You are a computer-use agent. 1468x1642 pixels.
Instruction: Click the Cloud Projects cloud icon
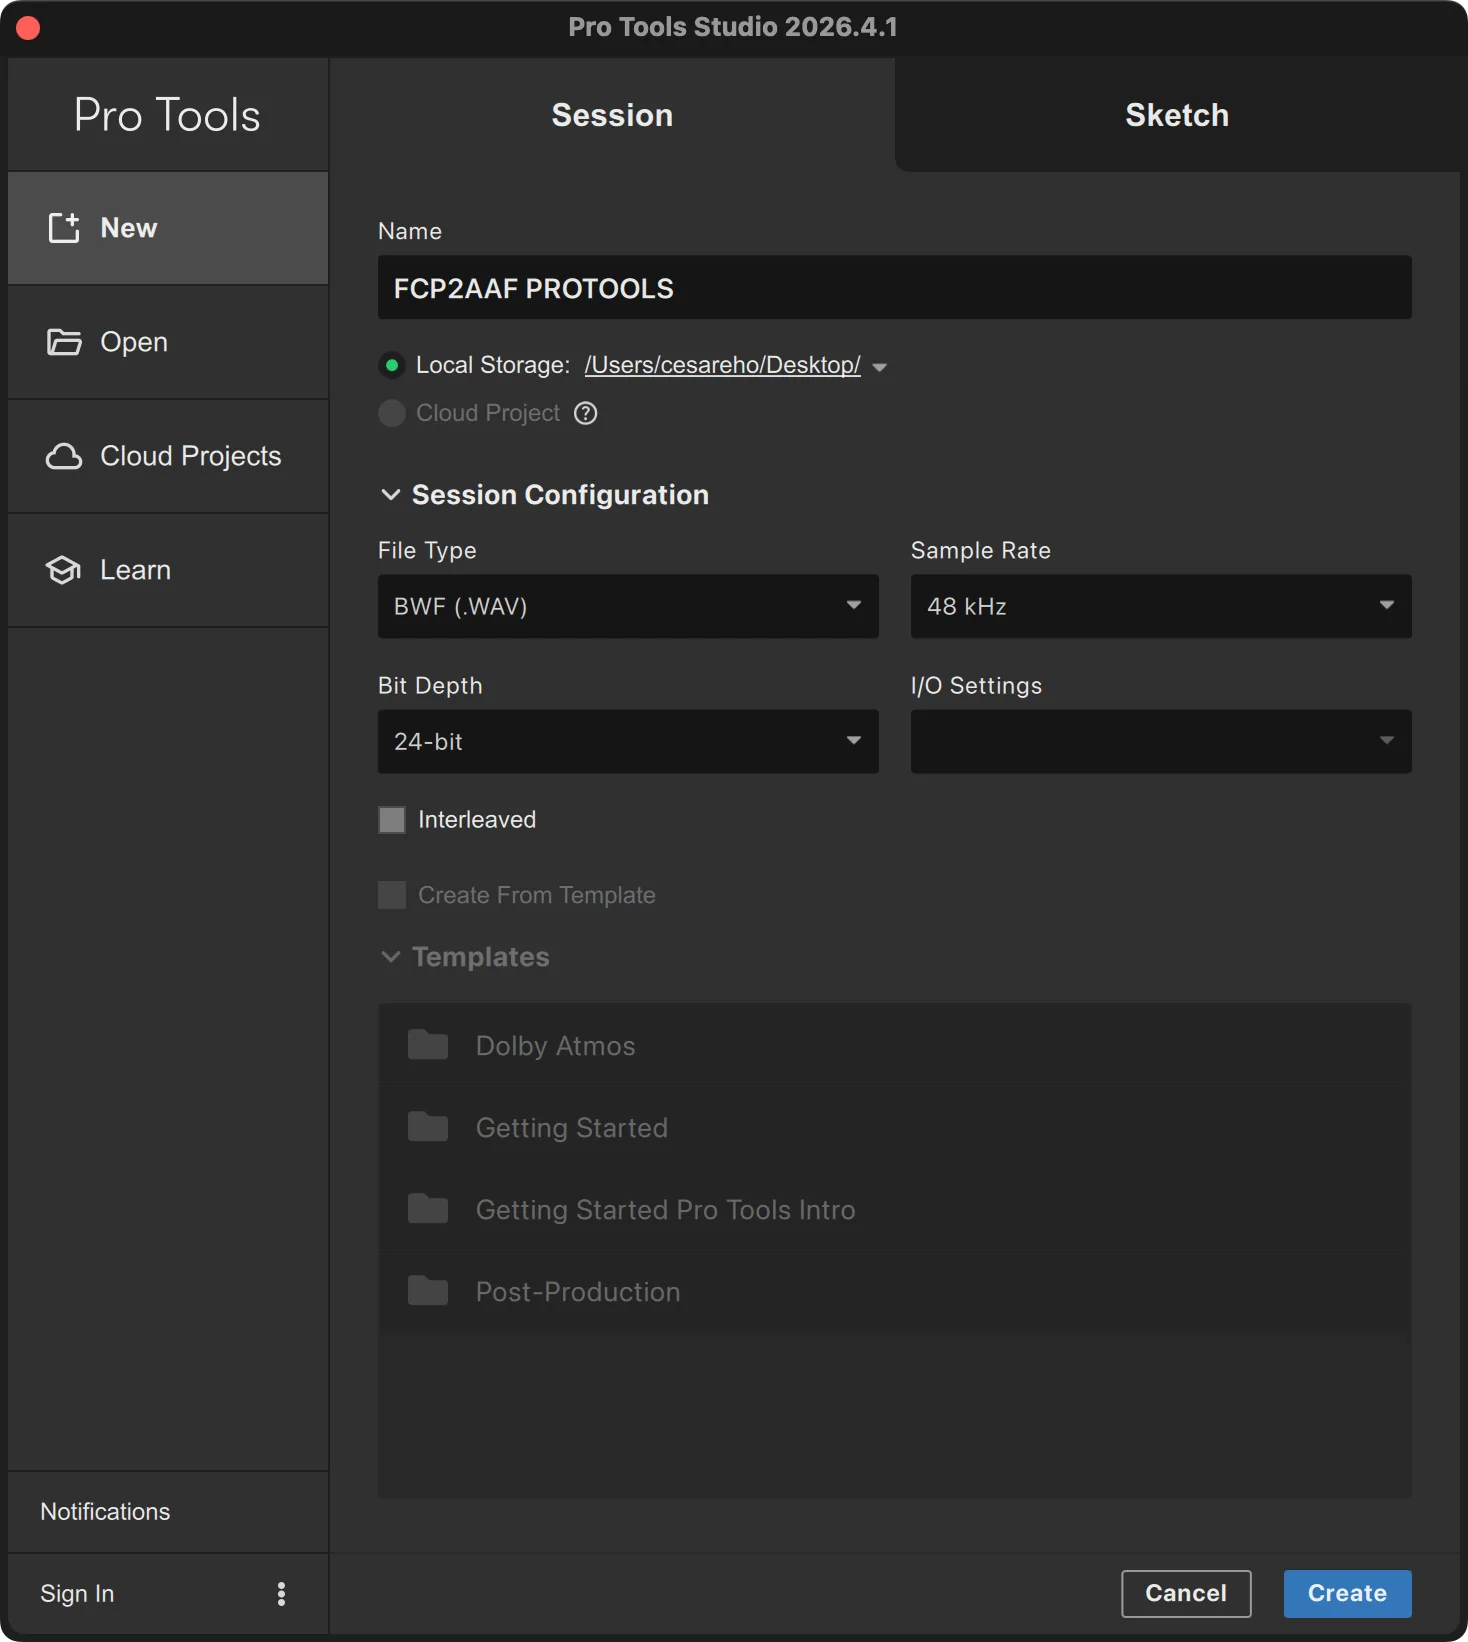point(64,456)
